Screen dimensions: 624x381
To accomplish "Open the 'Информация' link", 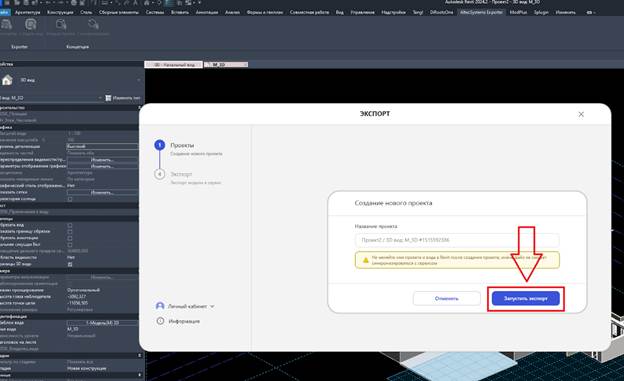I will pos(184,321).
